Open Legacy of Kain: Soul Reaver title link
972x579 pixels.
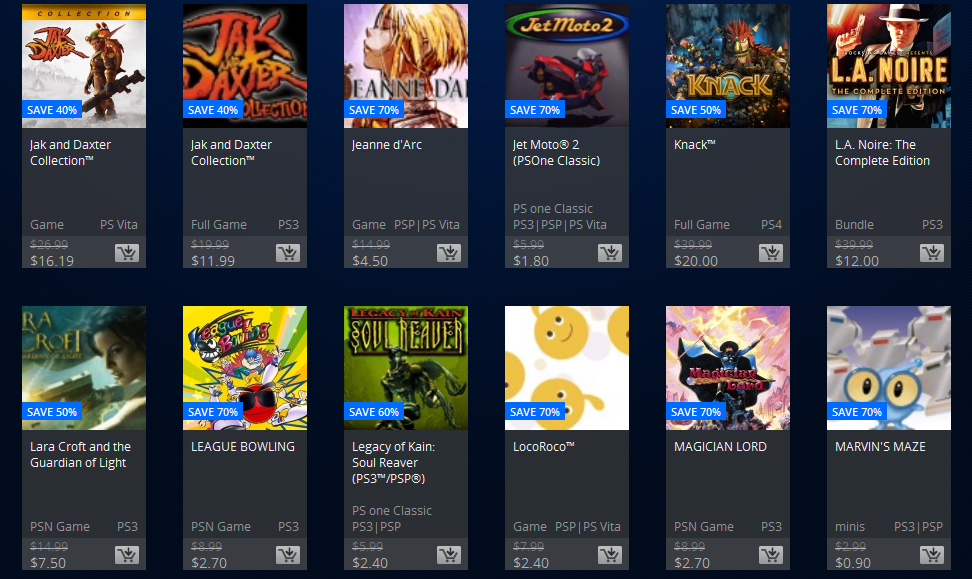(394, 462)
